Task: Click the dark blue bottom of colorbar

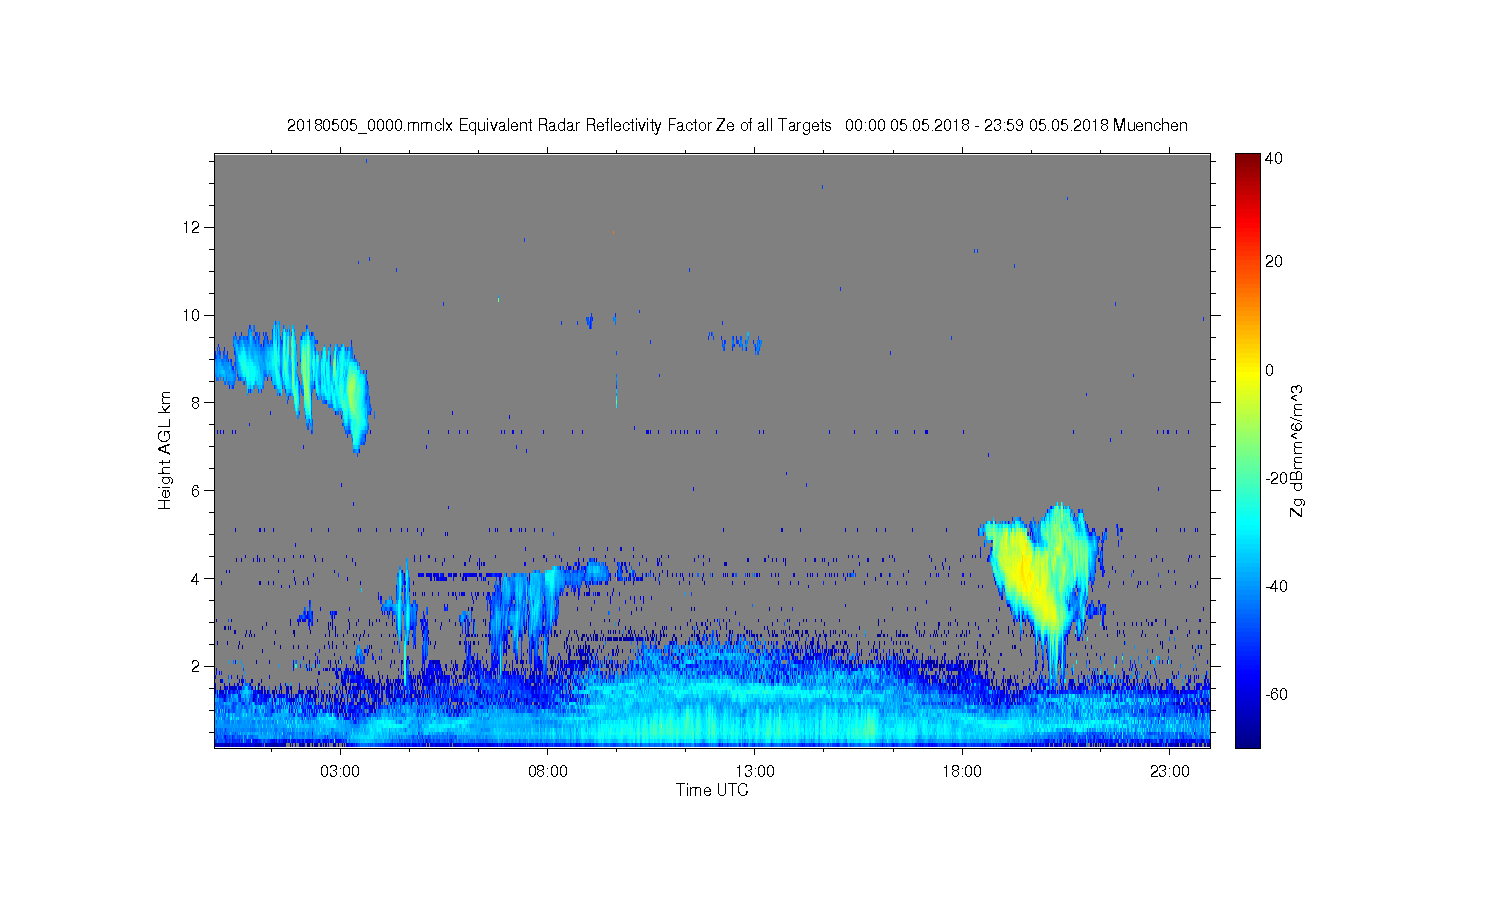Action: (x=1247, y=738)
